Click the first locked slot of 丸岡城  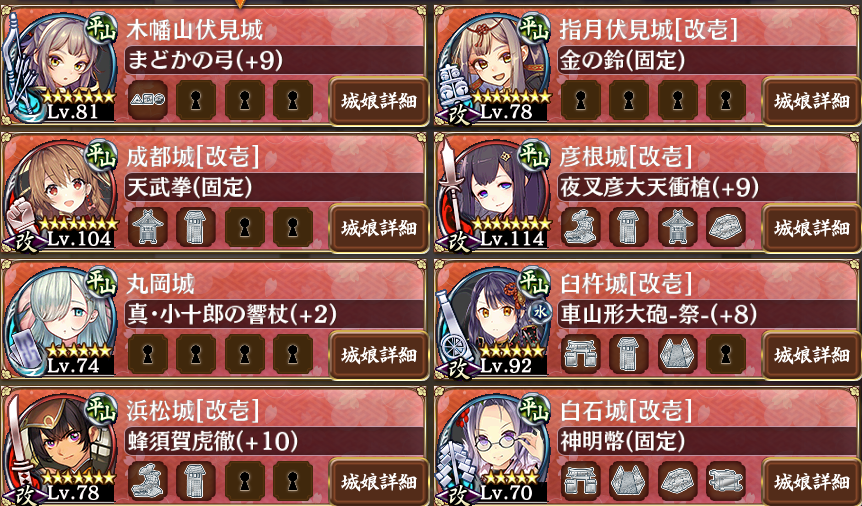[x=148, y=354]
